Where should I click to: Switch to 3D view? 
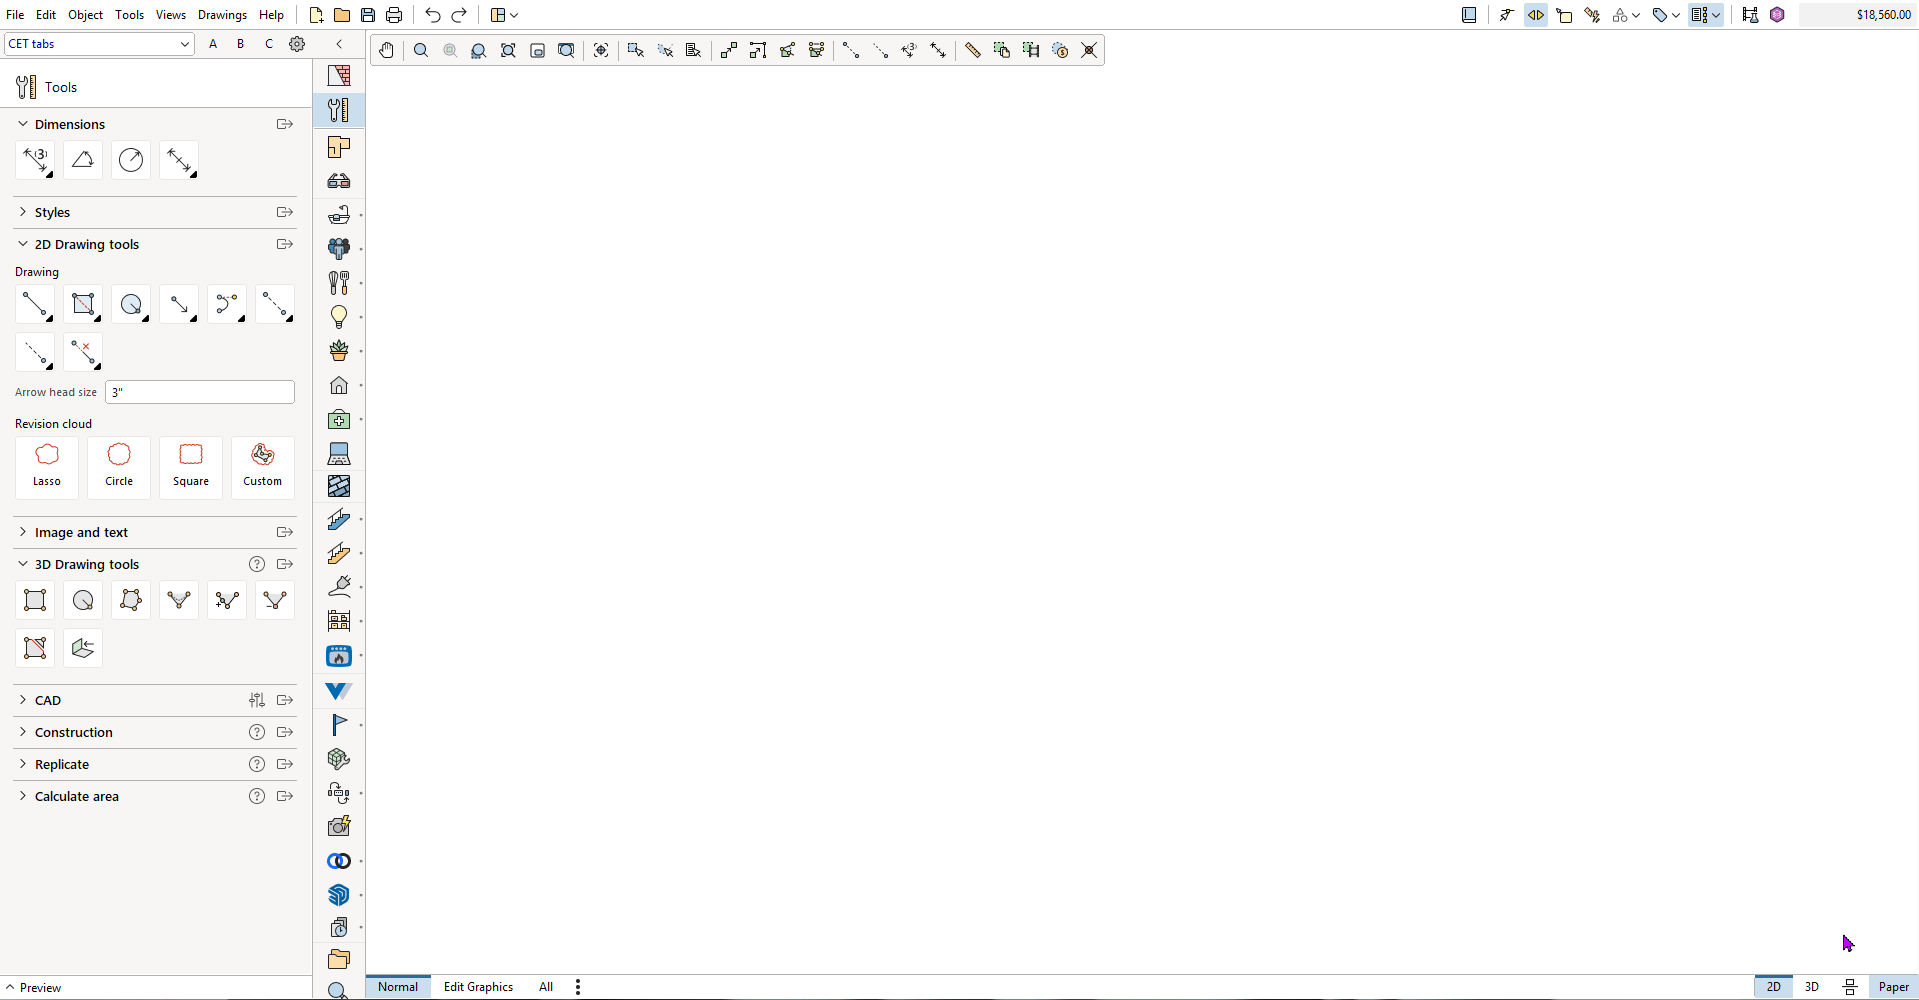coord(1811,987)
